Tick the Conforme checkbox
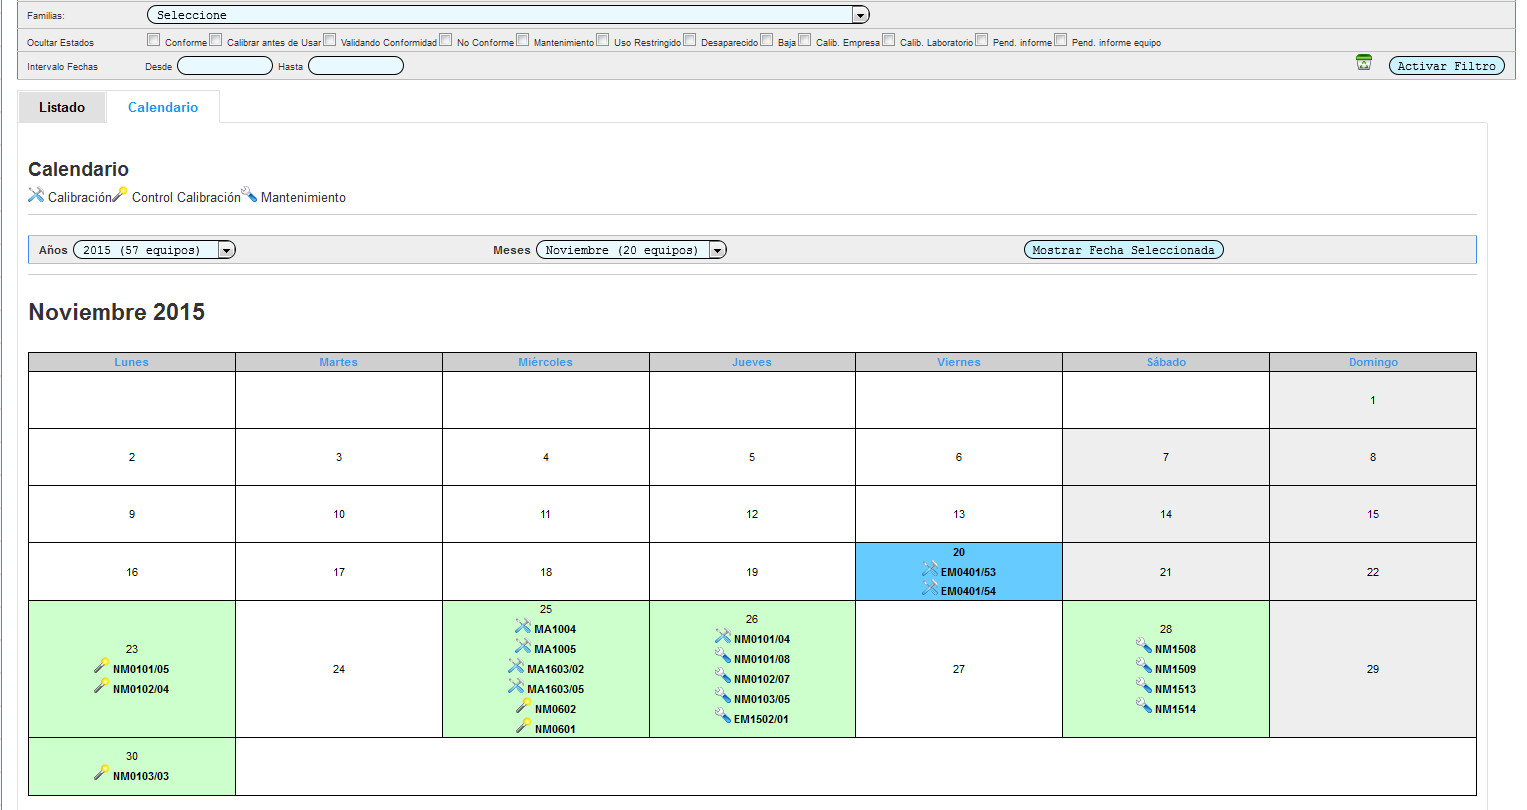This screenshot has height=810, width=1527. coord(154,40)
